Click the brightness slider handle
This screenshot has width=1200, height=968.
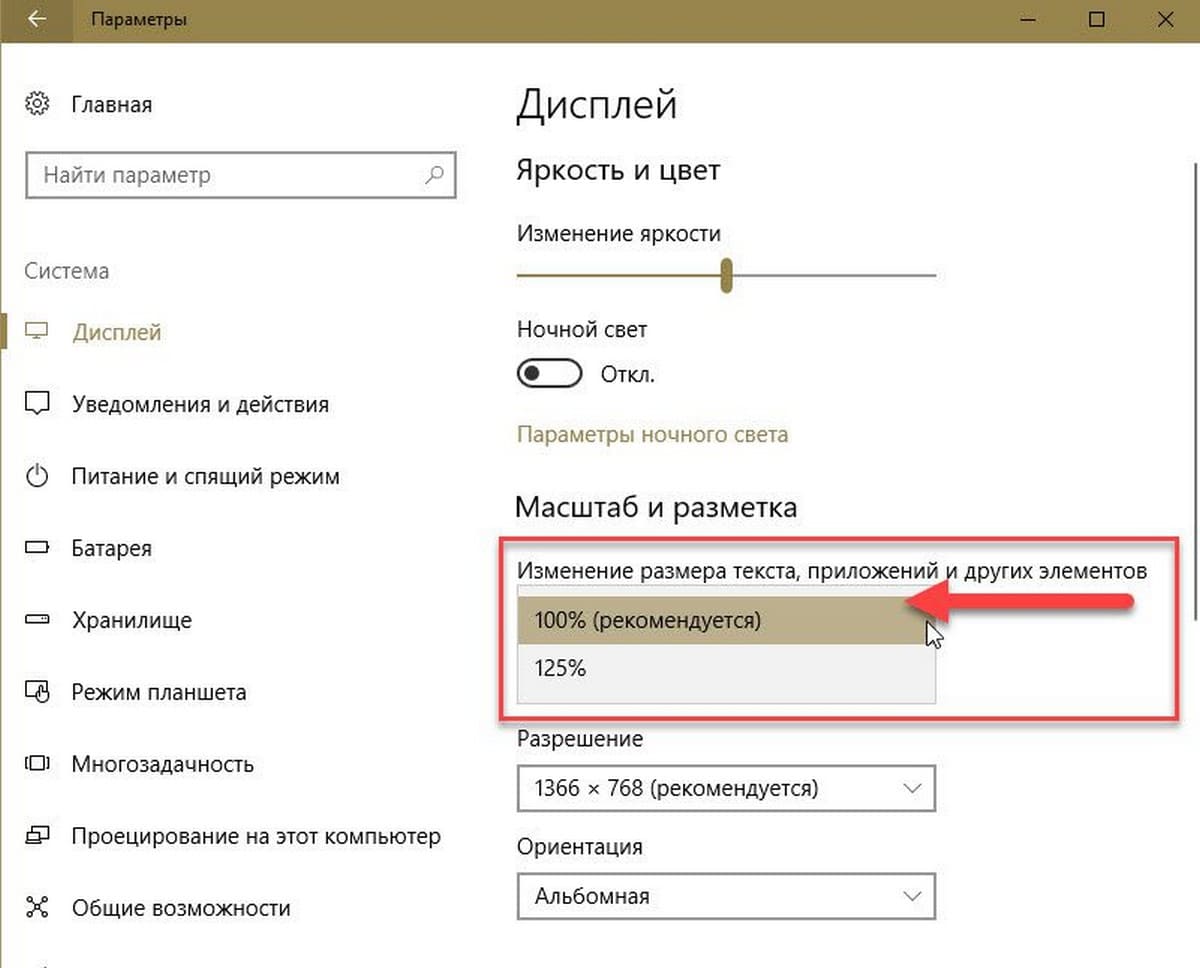pyautogui.click(x=727, y=275)
